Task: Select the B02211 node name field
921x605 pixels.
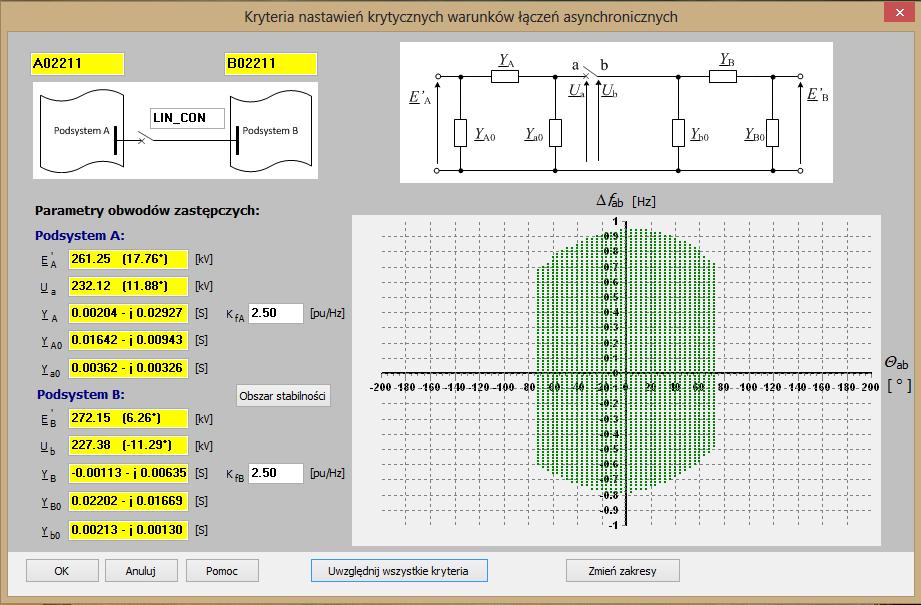Action: (271, 63)
